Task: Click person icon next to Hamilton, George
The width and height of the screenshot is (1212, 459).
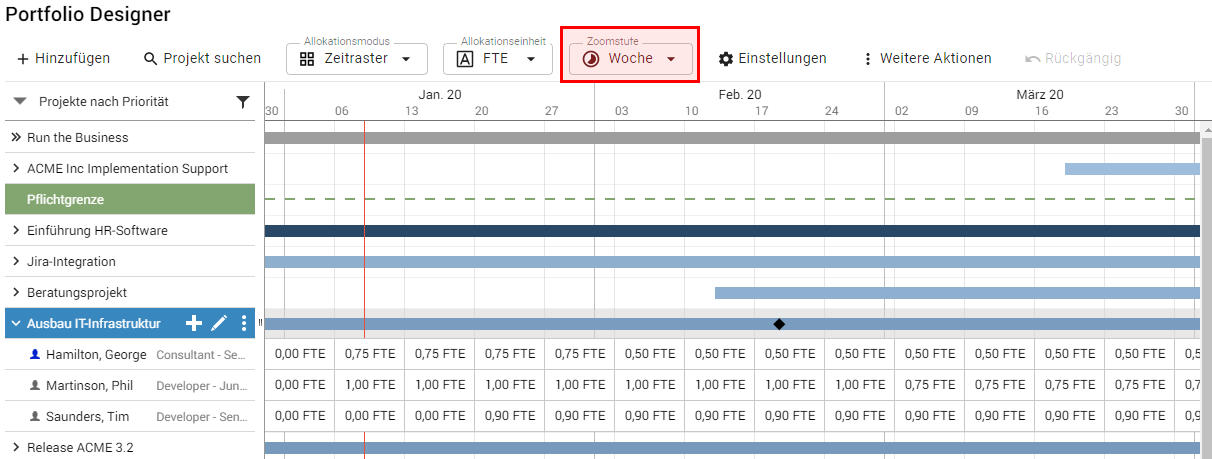Action: click(x=35, y=355)
